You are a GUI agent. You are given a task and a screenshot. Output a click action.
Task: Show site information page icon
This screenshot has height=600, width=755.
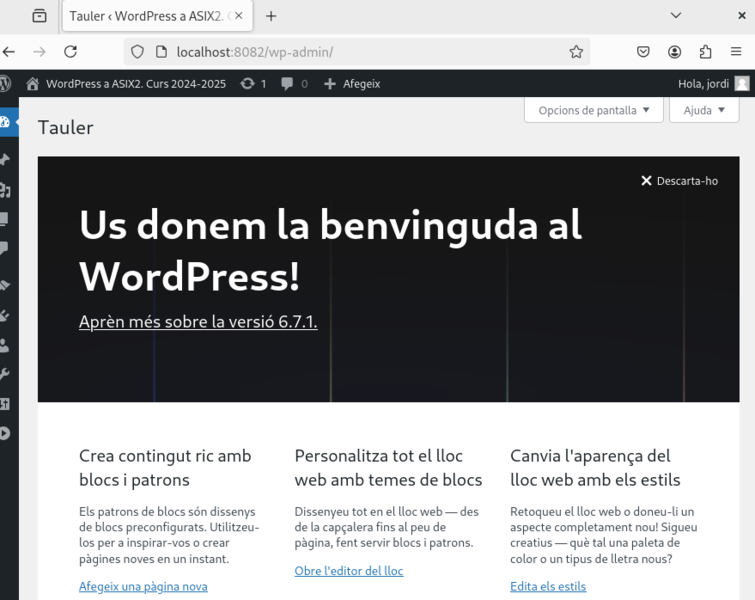(x=161, y=52)
